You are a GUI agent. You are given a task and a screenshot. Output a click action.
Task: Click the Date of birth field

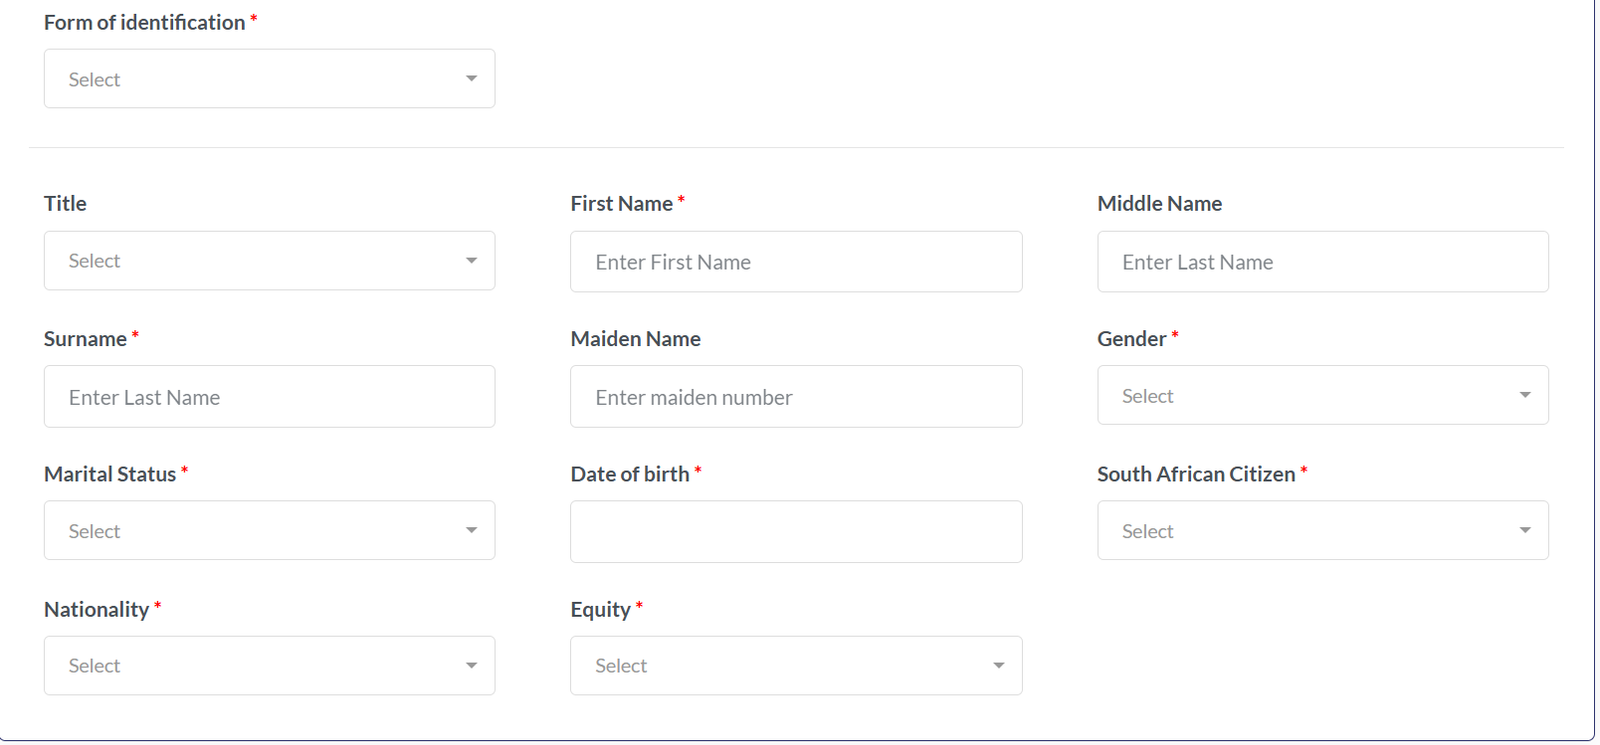[796, 532]
